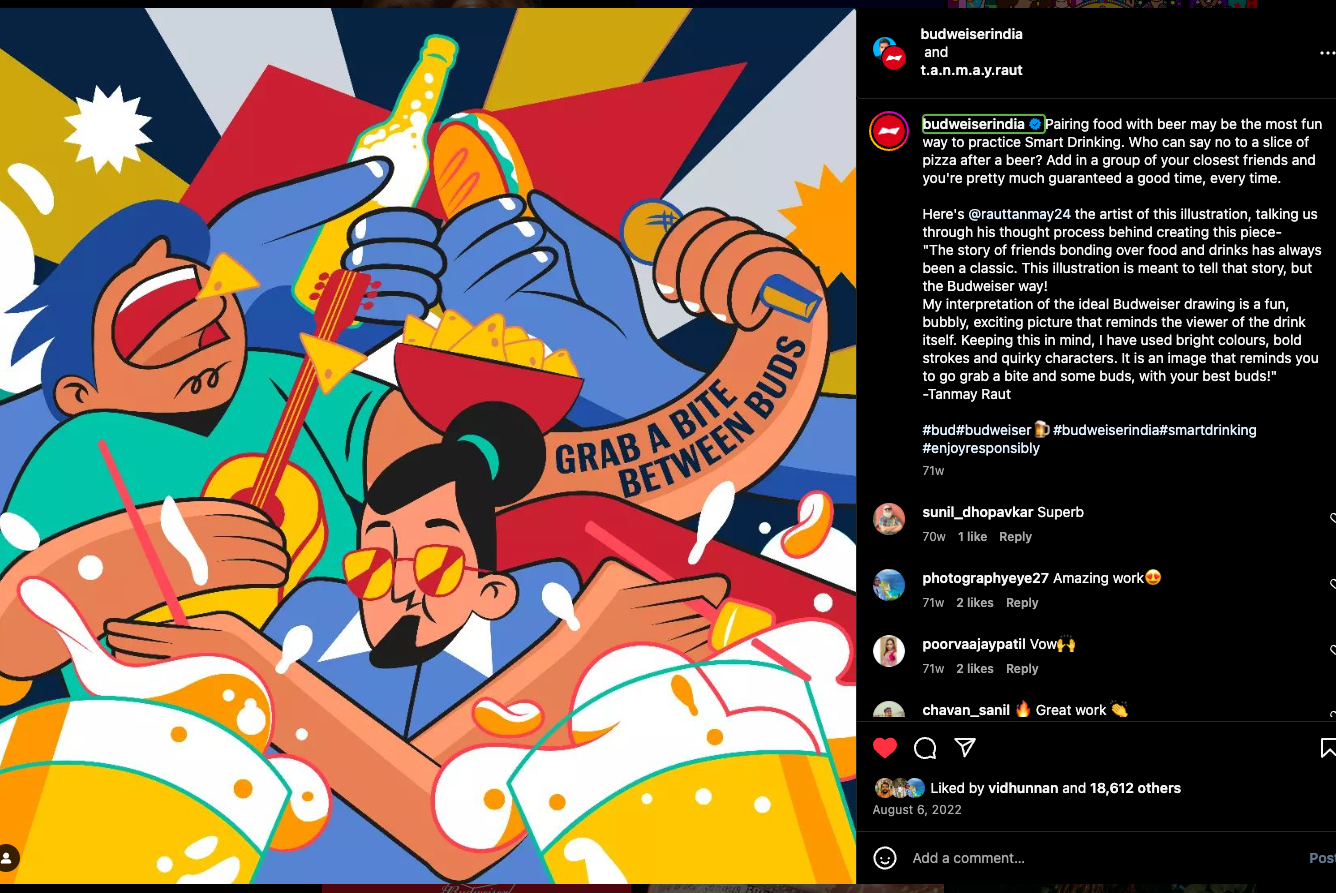Viewport: 1336px width, 893px height.
Task: Open the budweiserindia profile in header
Action: click(x=972, y=34)
